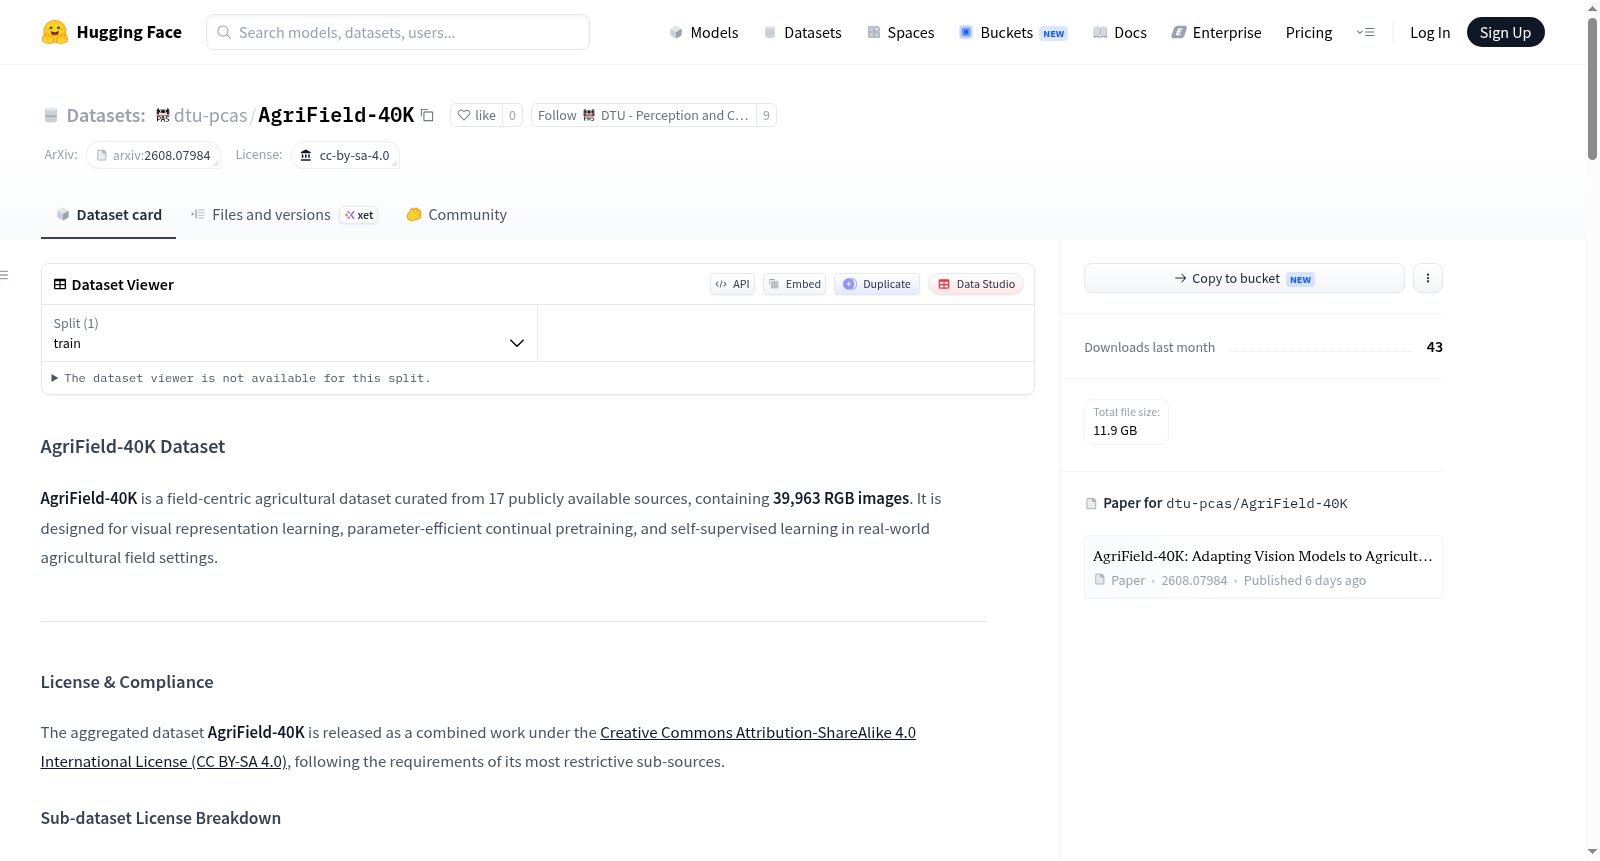Screen dimensions: 1600x861
Task: Click the Sub-dataset License Breakdown heading
Action: tap(161, 818)
